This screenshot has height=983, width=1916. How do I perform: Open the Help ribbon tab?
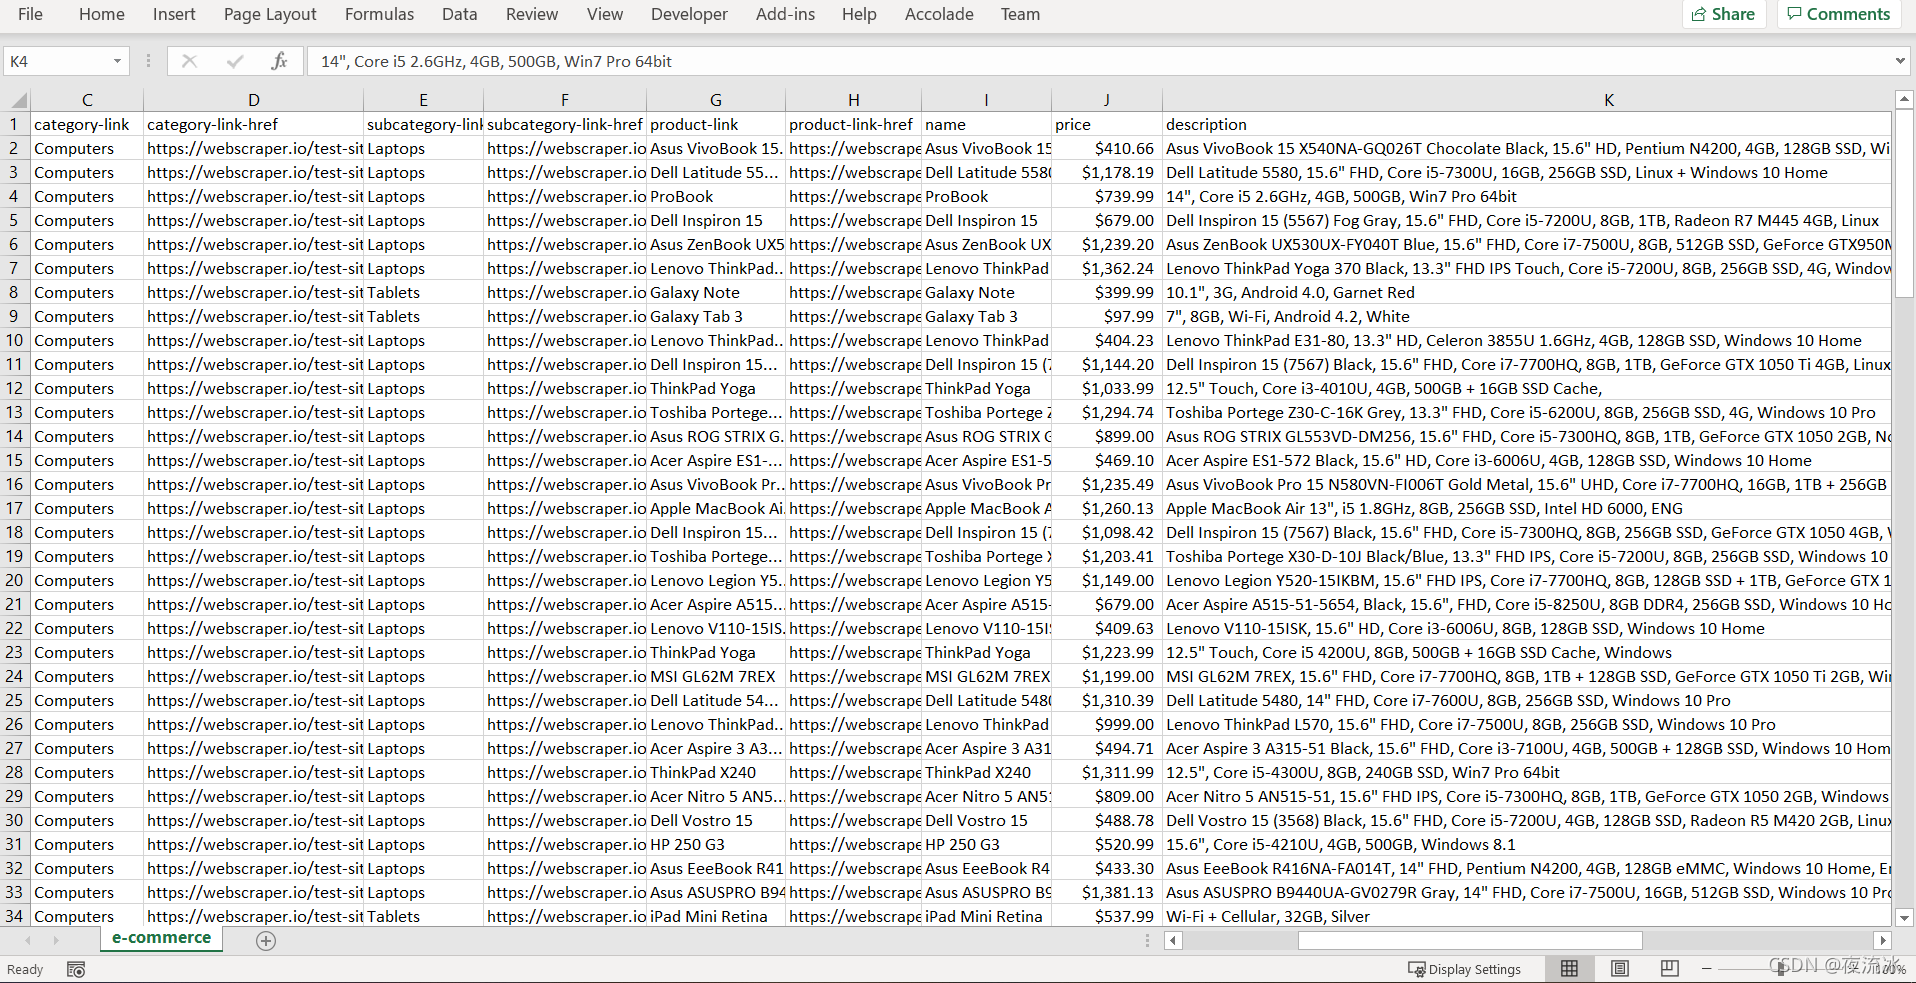(859, 14)
